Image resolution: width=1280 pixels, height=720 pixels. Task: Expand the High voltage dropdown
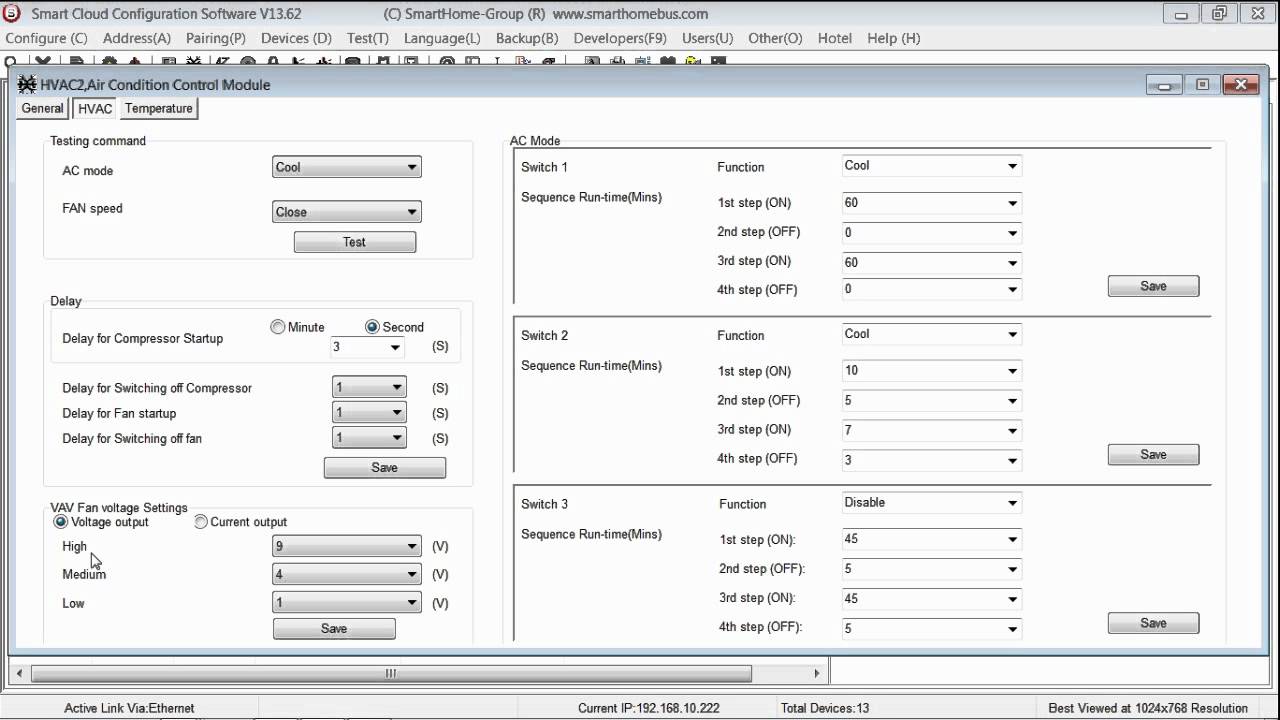(x=346, y=546)
